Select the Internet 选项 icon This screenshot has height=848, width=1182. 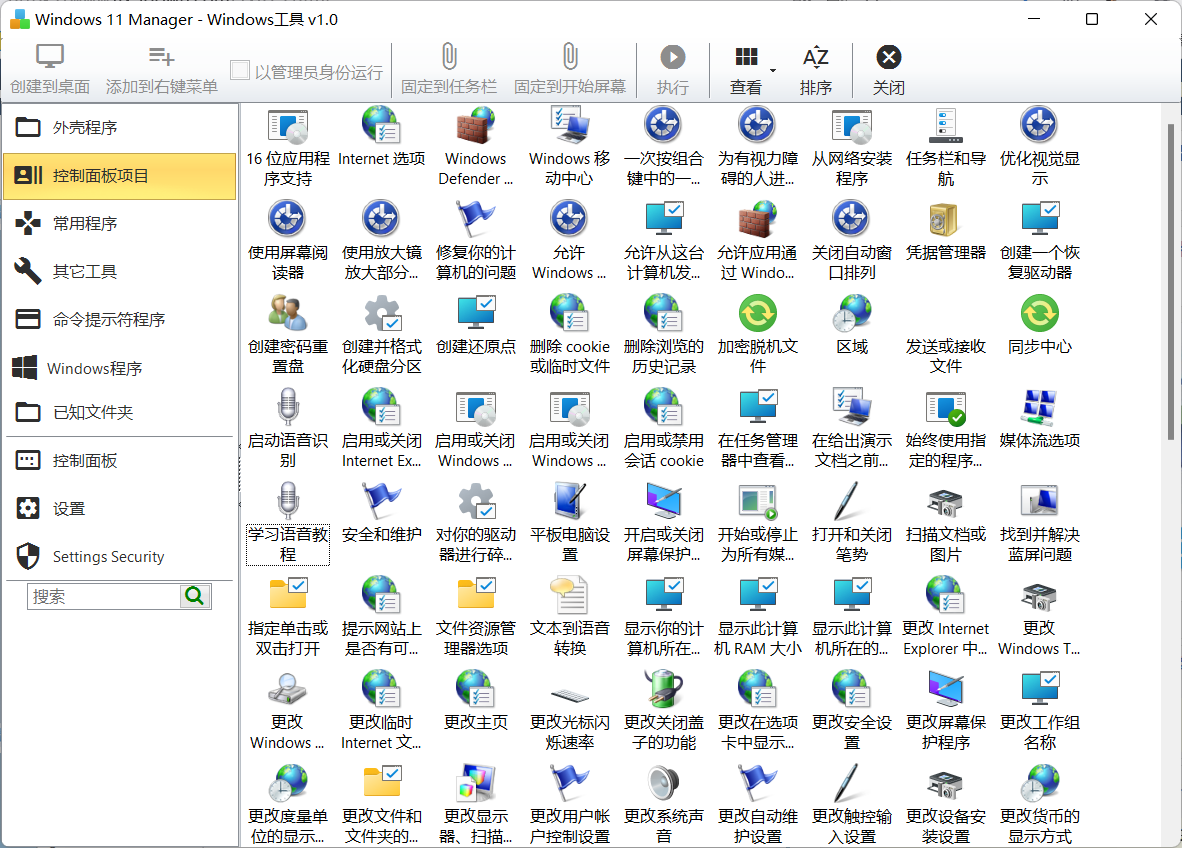click(381, 126)
